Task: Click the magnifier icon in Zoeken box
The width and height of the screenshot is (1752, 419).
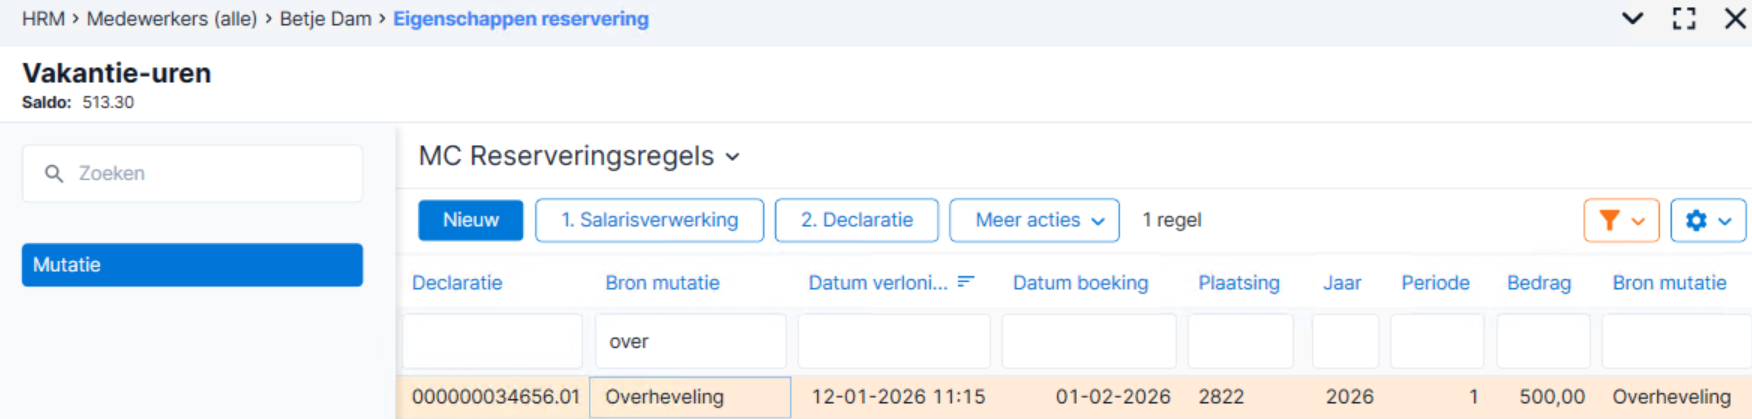Action: [54, 173]
